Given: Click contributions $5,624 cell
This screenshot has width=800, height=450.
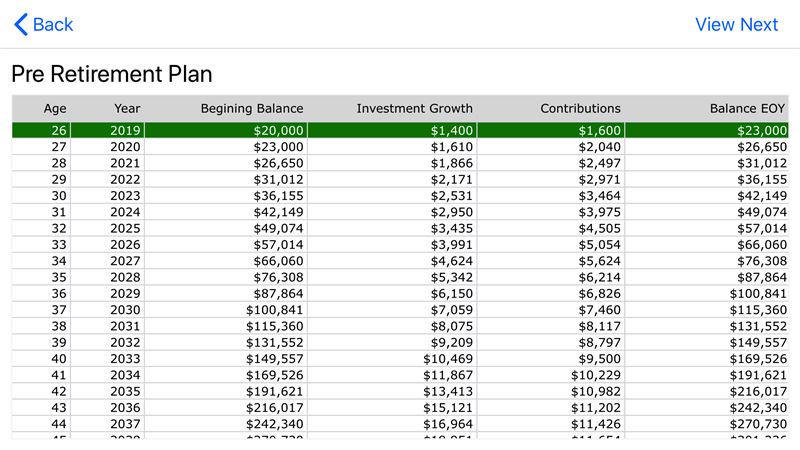Looking at the screenshot, I should [x=551, y=261].
